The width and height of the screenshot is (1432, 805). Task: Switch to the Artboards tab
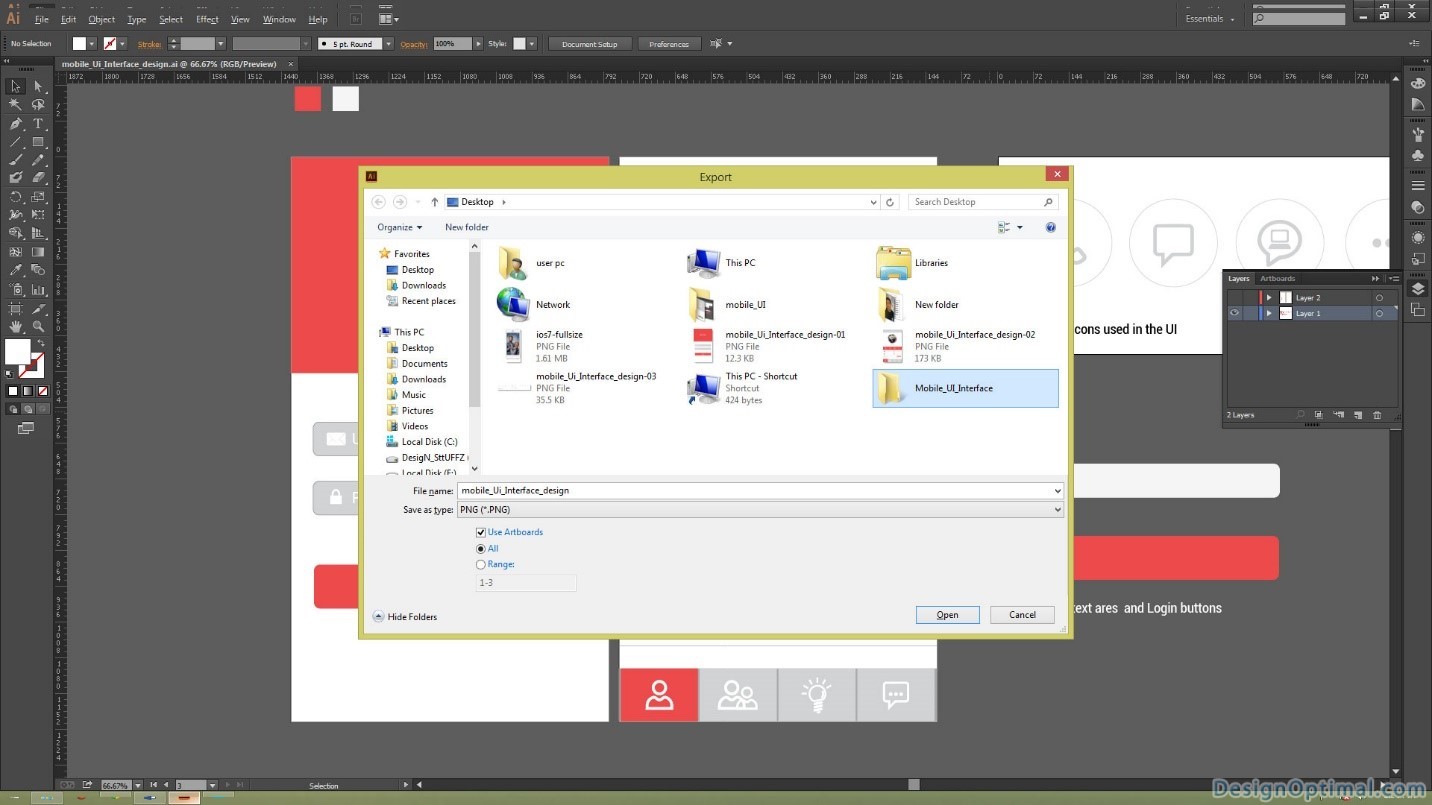pyautogui.click(x=1277, y=279)
